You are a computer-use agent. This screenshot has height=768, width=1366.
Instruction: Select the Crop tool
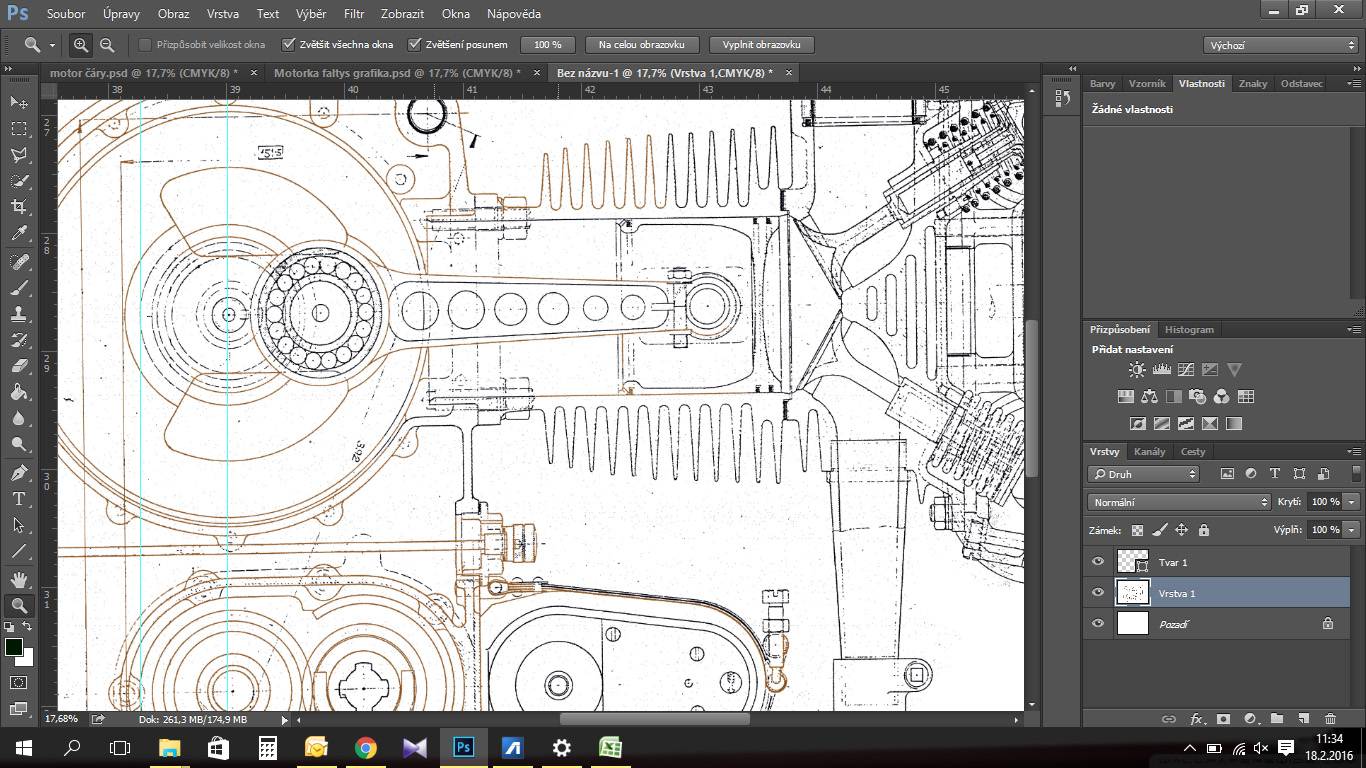[x=19, y=207]
